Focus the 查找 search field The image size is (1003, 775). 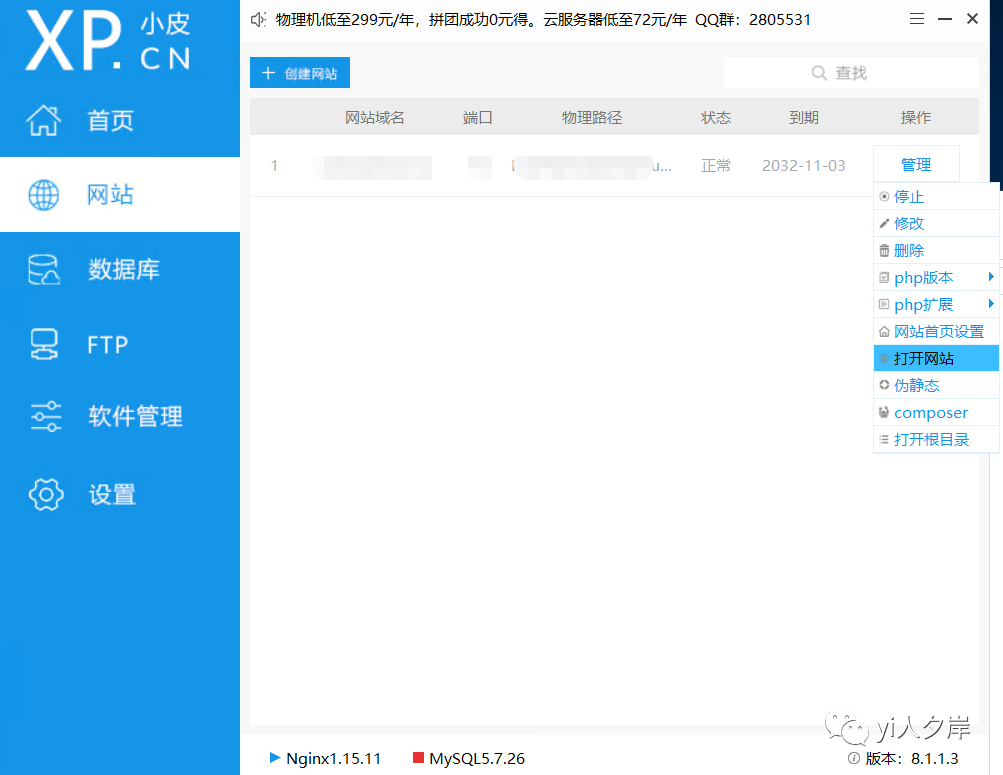point(851,73)
